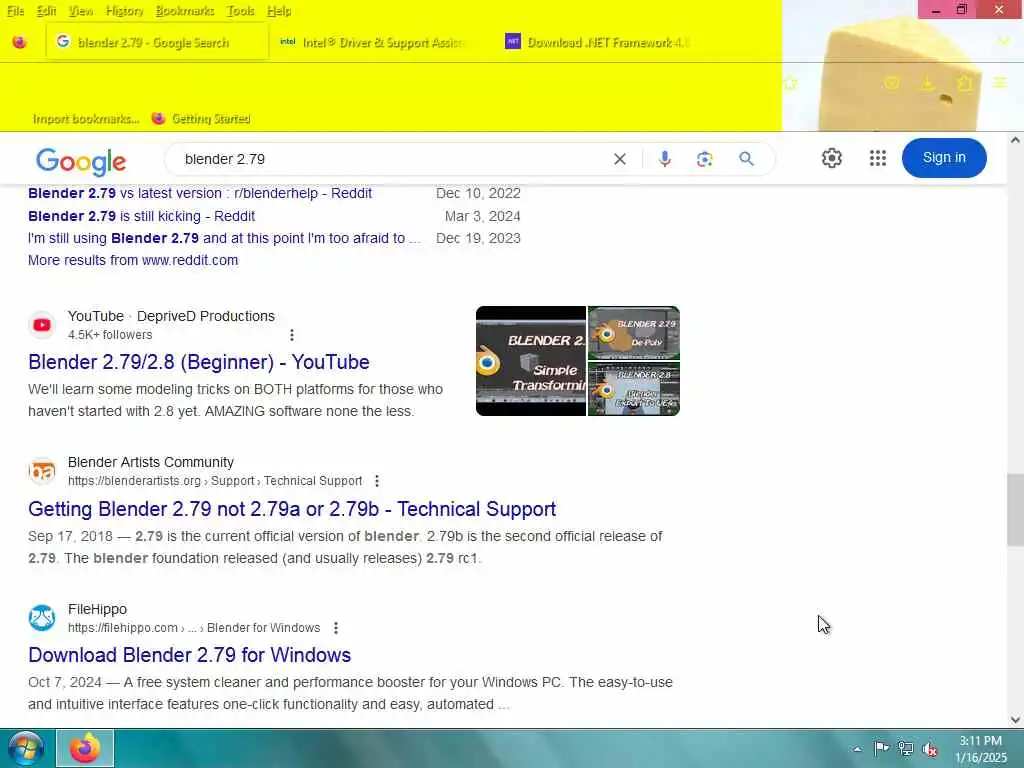This screenshot has height=768, width=1024.
Task: Click the Blender Artists Community favicon
Action: (42, 471)
